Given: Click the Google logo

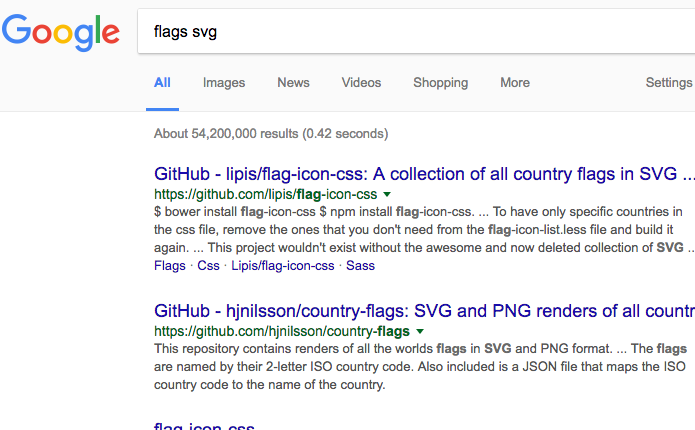Looking at the screenshot, I should tap(61, 32).
